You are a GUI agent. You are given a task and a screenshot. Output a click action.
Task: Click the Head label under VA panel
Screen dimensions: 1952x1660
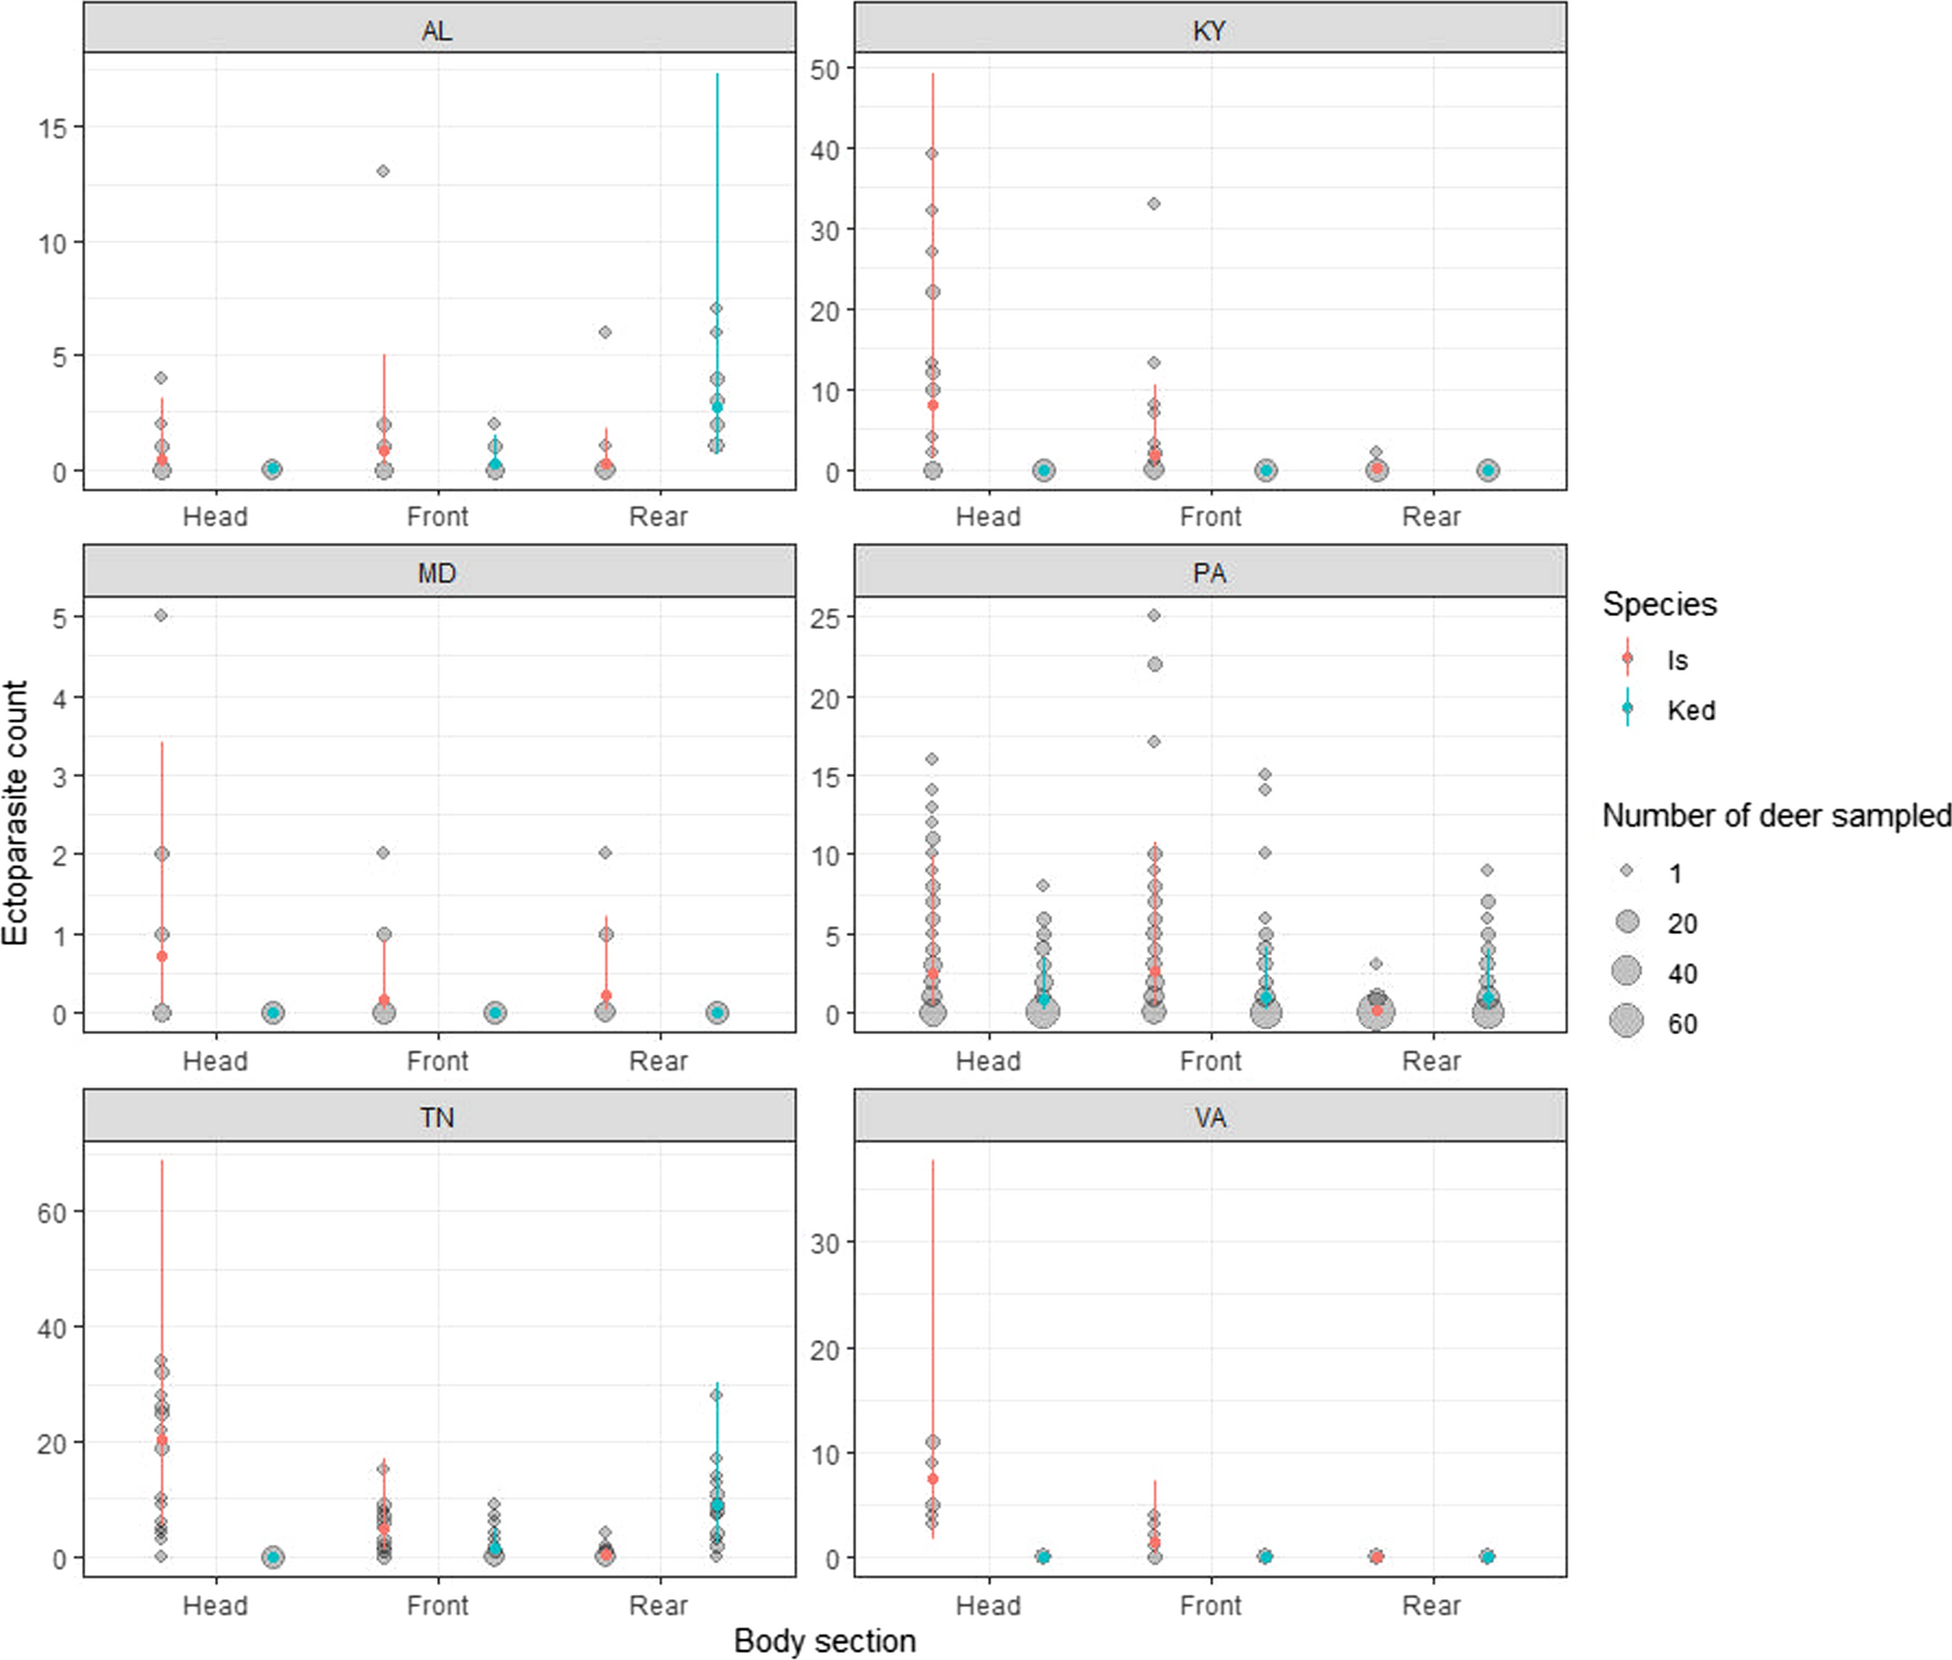point(988,1605)
